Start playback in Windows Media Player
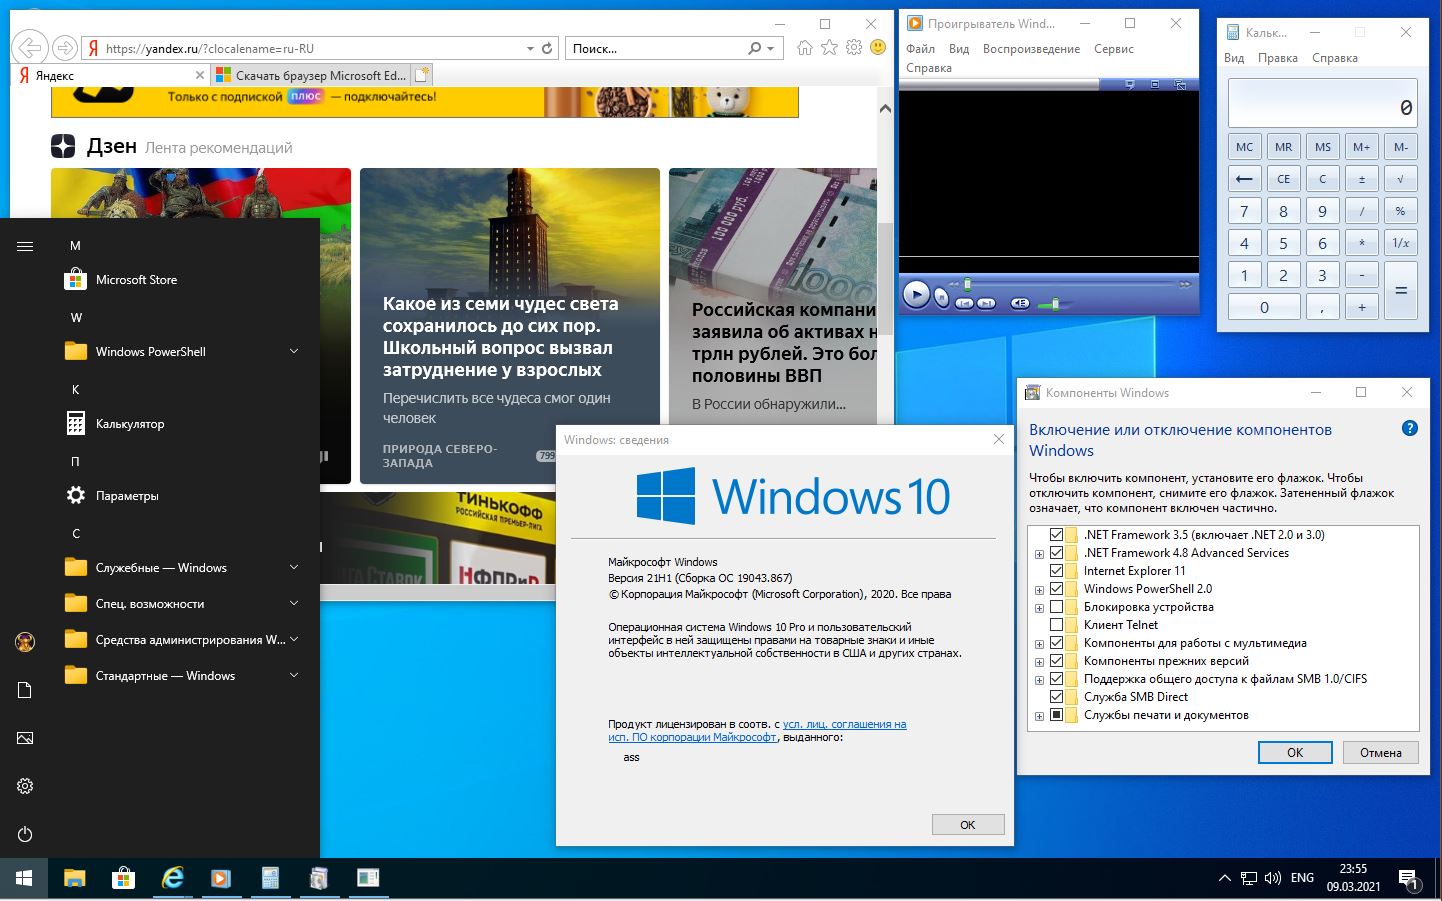 tap(916, 294)
